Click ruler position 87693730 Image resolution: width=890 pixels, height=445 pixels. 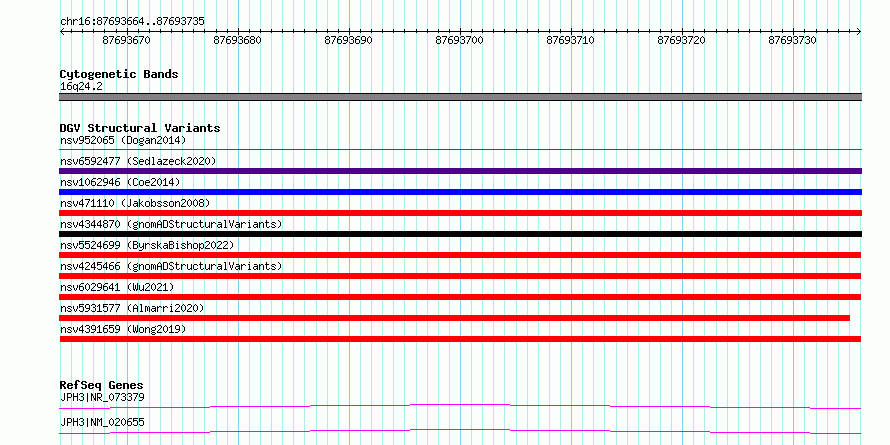pyautogui.click(x=792, y=40)
